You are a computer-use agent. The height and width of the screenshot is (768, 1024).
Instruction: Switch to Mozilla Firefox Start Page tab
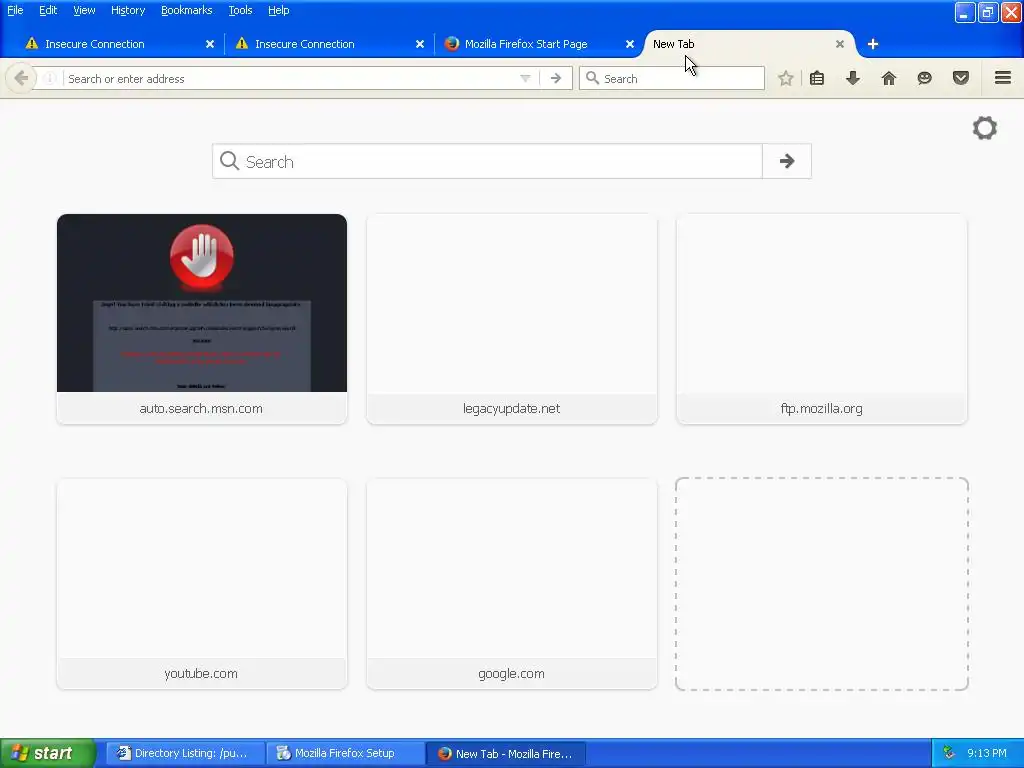click(x=537, y=44)
